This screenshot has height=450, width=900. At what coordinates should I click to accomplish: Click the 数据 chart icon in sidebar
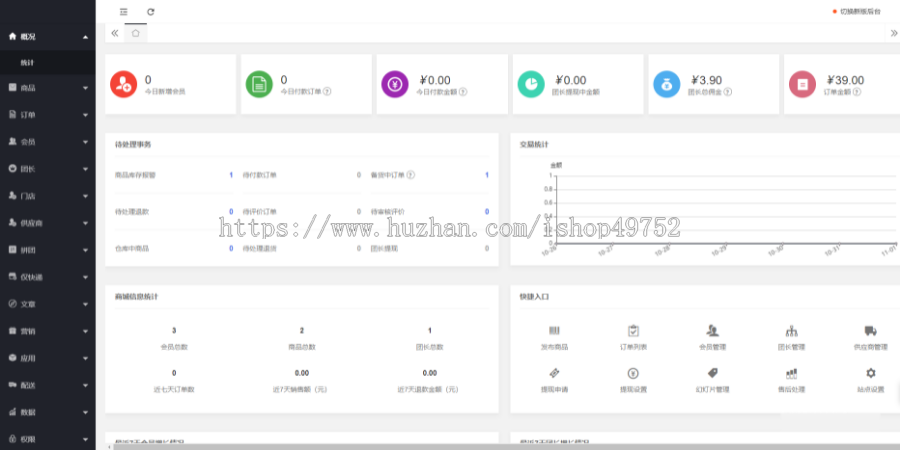[13, 412]
